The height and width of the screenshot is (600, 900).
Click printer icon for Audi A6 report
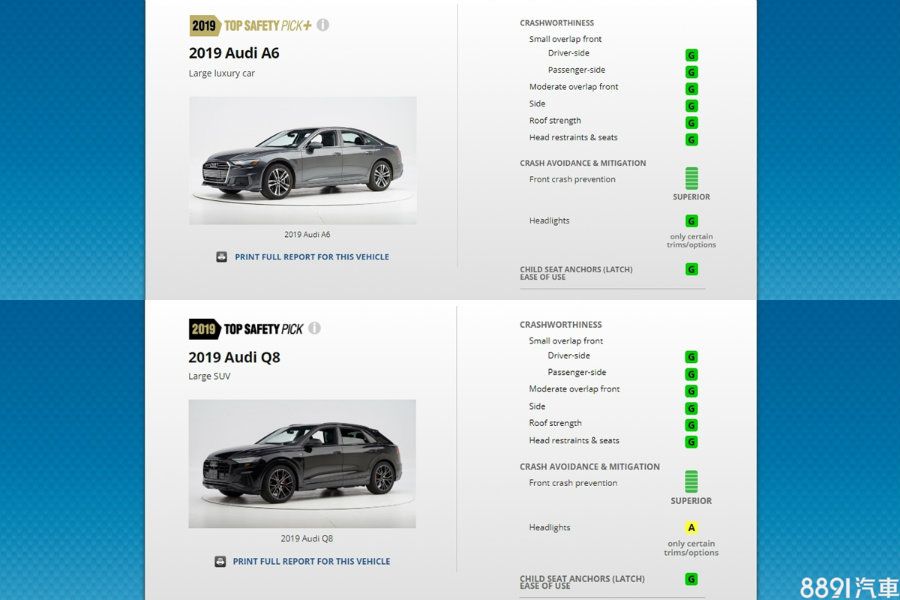point(222,257)
